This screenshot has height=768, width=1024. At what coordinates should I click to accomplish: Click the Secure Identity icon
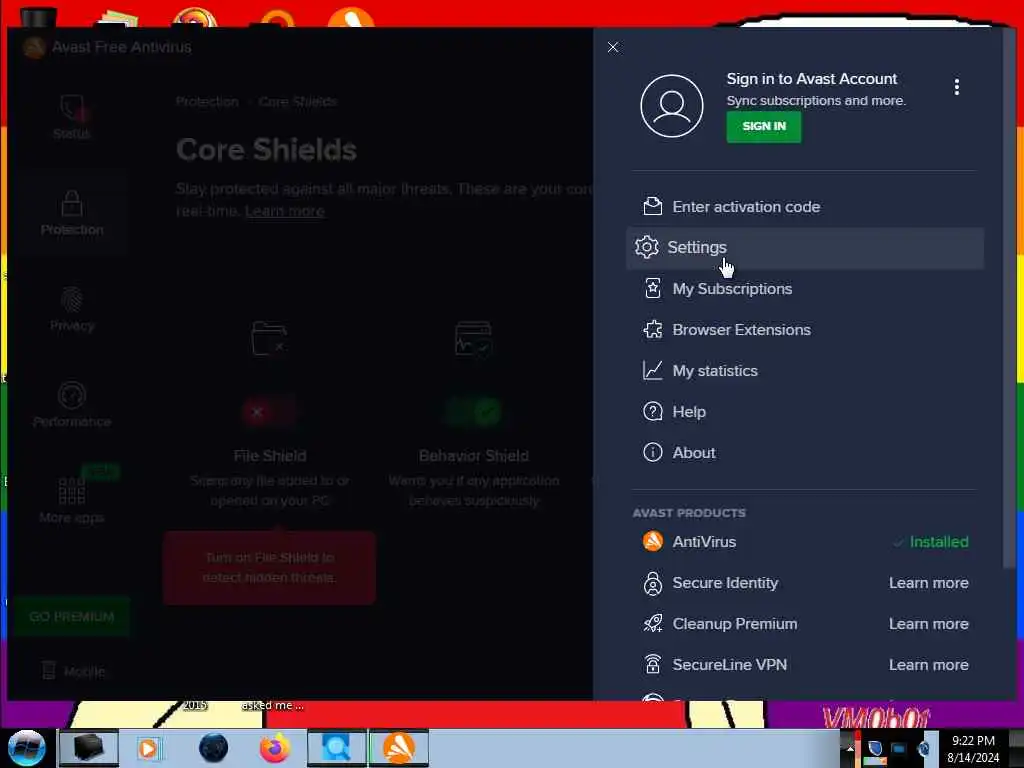pos(652,583)
